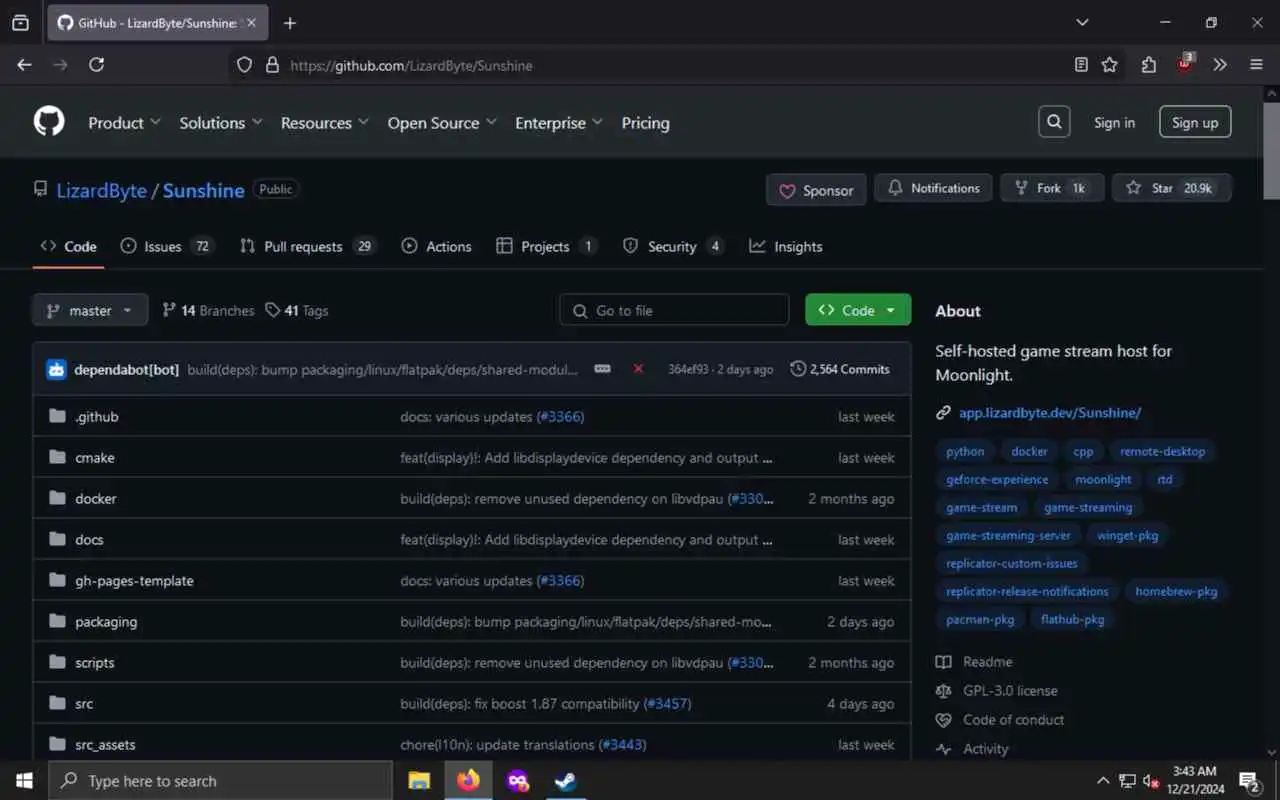Click the moonlight topic tag

click(x=1103, y=479)
